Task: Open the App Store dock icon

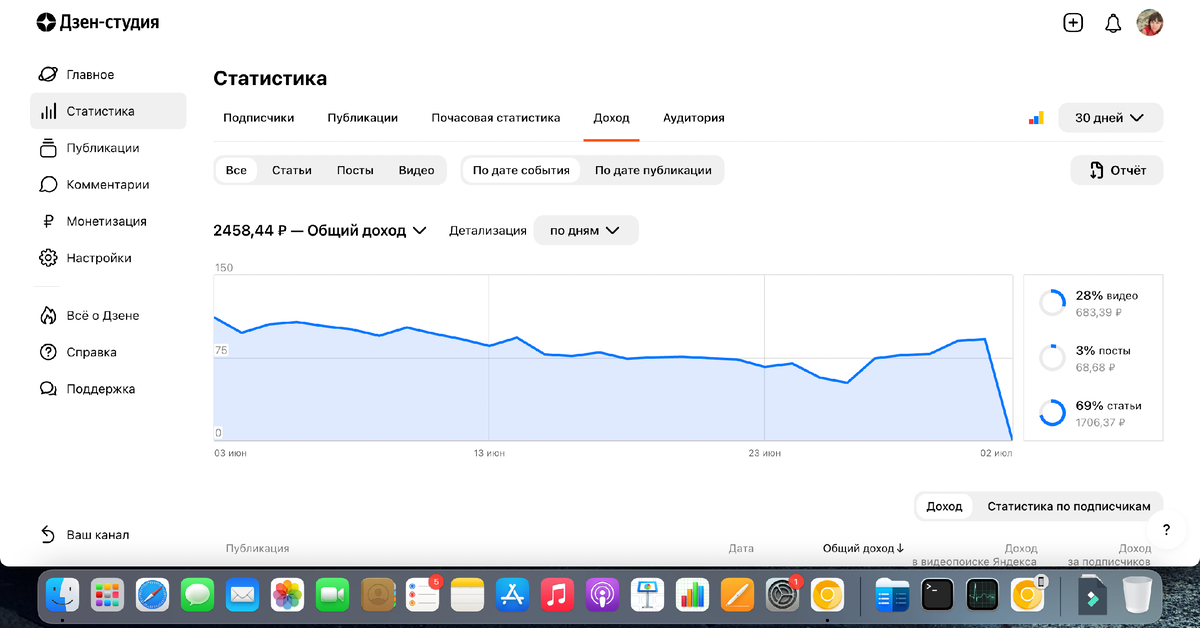Action: click(x=513, y=595)
